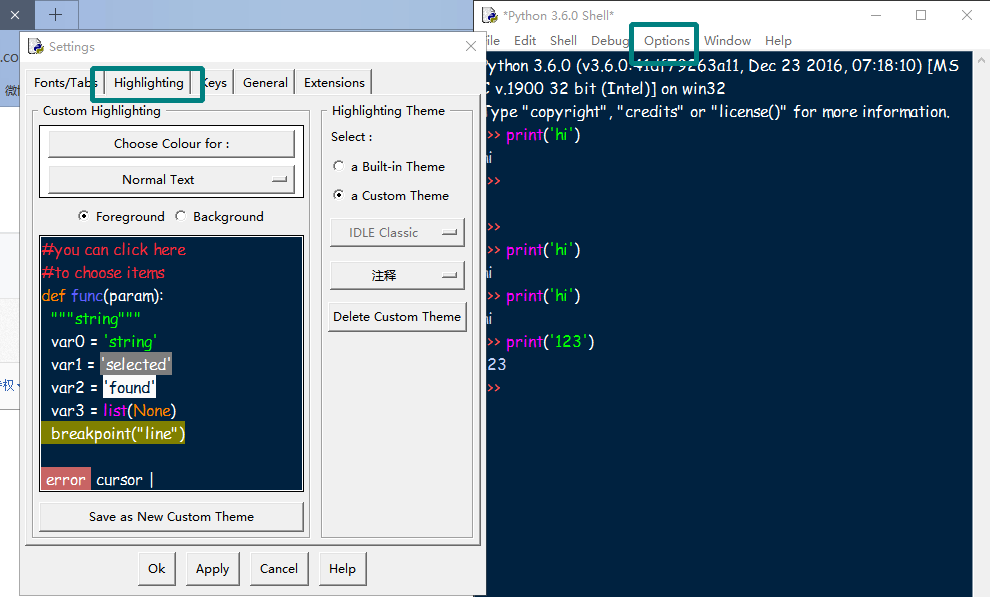The width and height of the screenshot is (990, 597).
Task: Click the last empty prompt in Shell
Action: (x=494, y=387)
